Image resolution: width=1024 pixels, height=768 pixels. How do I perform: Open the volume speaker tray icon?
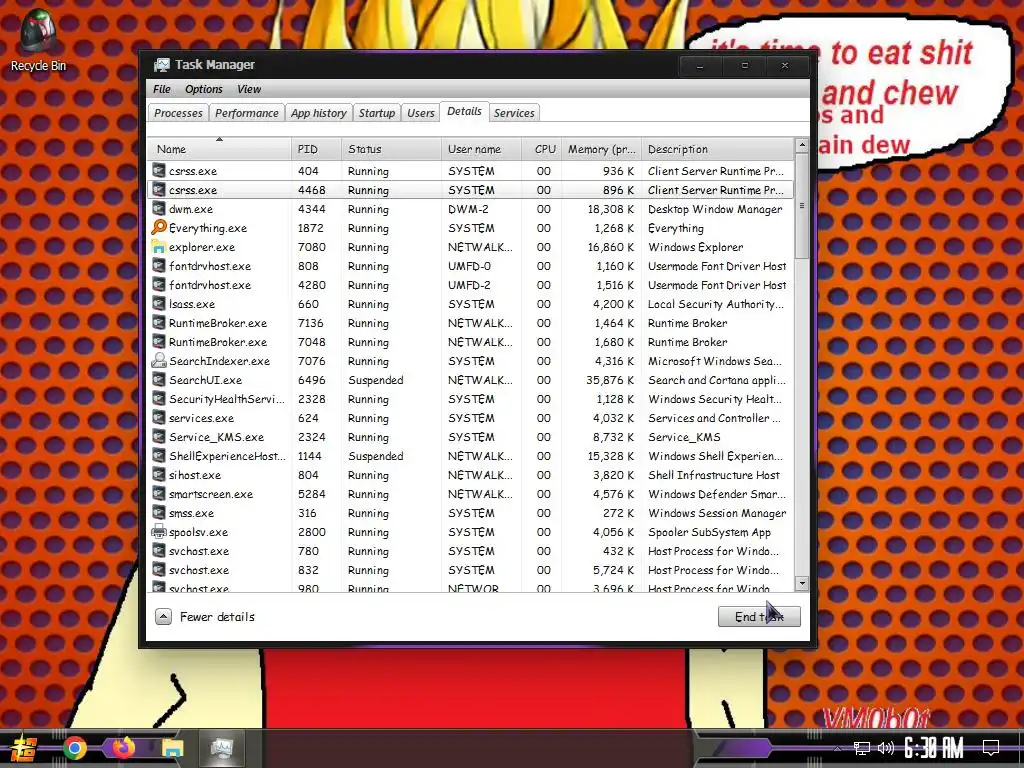click(x=886, y=748)
